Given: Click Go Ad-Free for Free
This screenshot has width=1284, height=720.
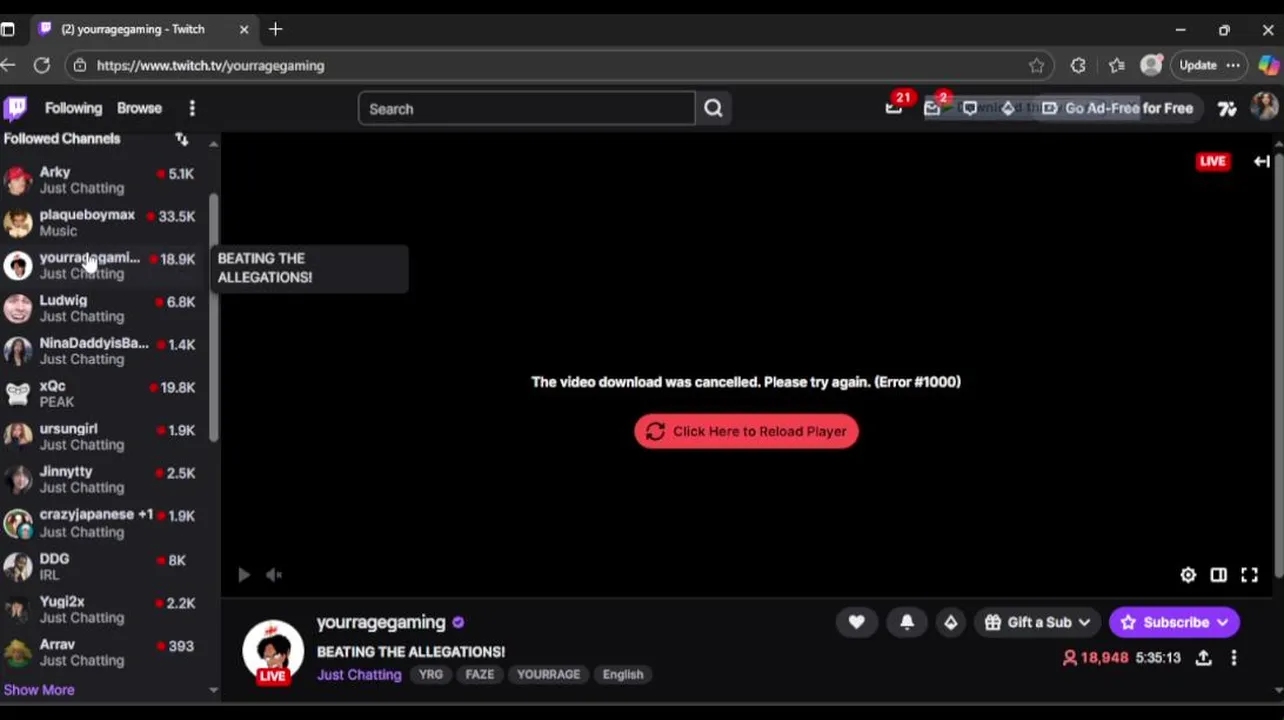Looking at the screenshot, I should tap(1118, 108).
